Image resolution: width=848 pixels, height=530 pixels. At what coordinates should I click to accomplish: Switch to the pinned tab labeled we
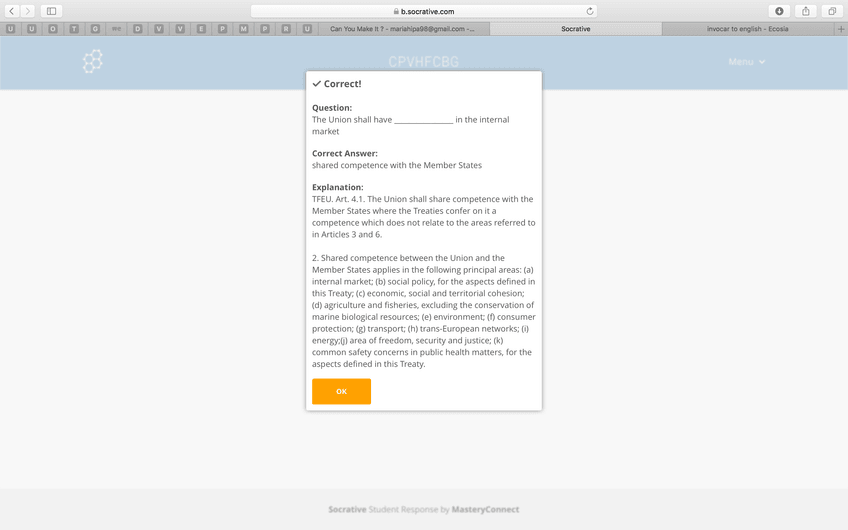click(116, 29)
